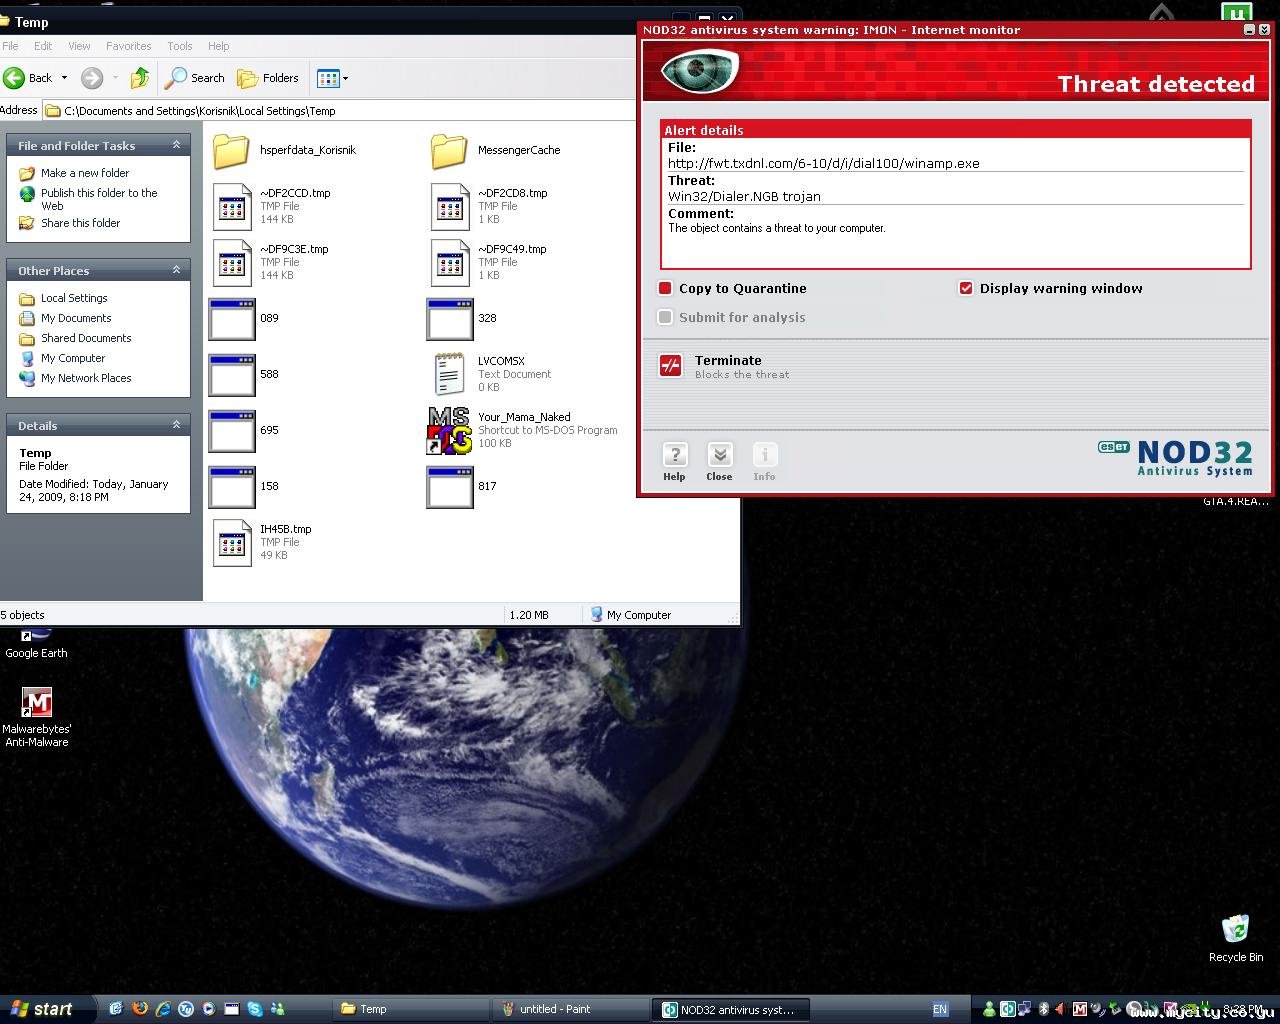Open the Tools menu
Screen dimensions: 1280x1024
click(180, 46)
